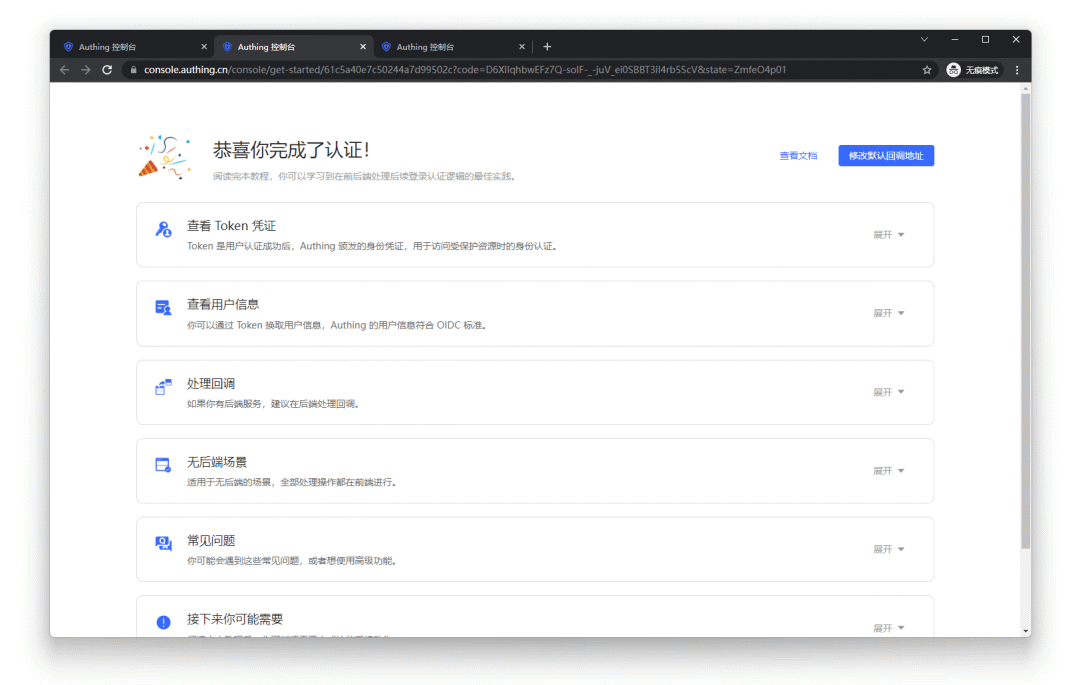Expand the 查看 Token 凭证 section
Image resolution: width=1080 pixels, height=685 pixels.
[x=888, y=233]
